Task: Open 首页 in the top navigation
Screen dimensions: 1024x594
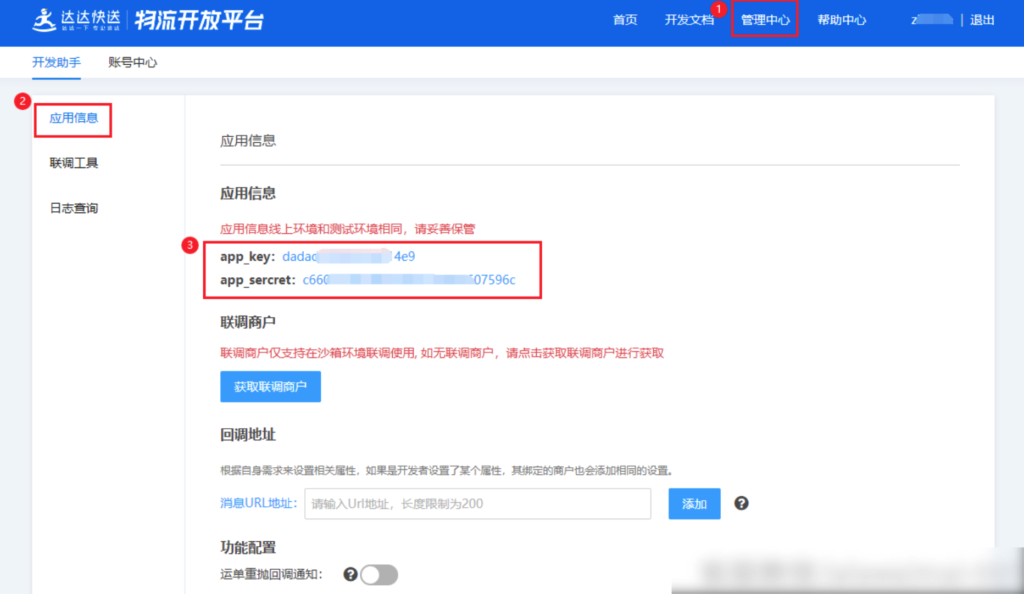Action: (625, 20)
